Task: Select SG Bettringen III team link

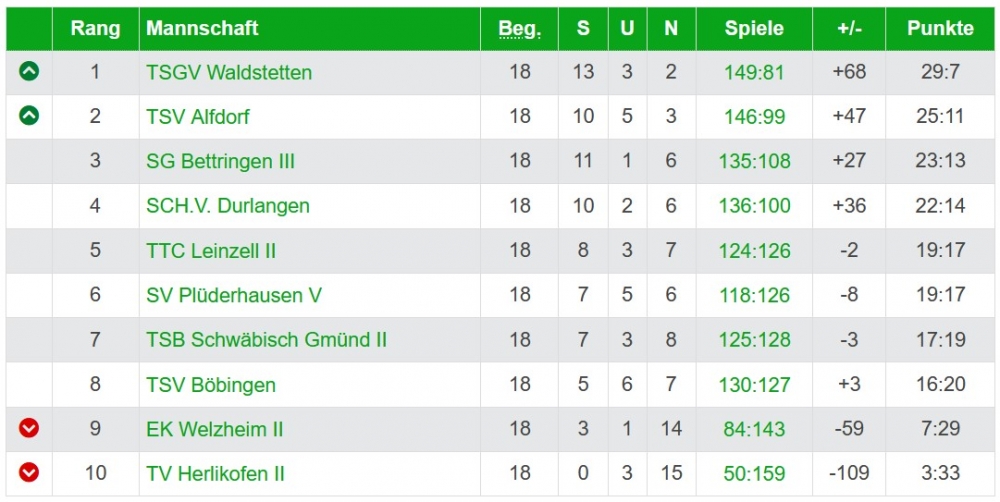Action: point(220,161)
